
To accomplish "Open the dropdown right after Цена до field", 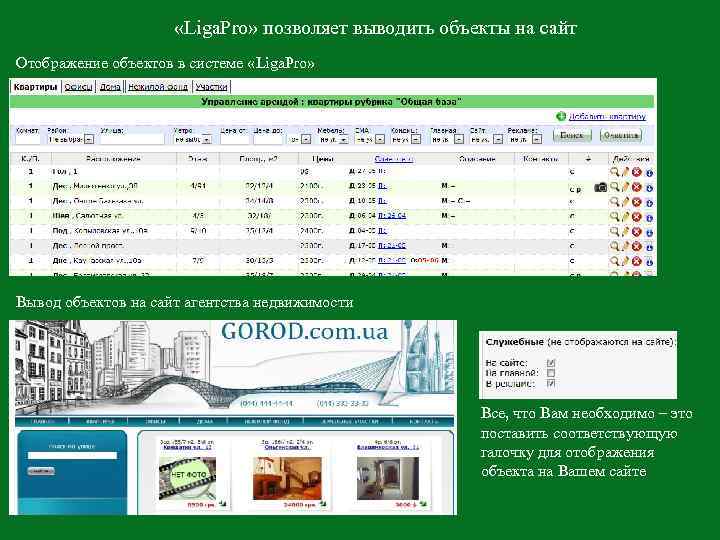I will [306, 139].
